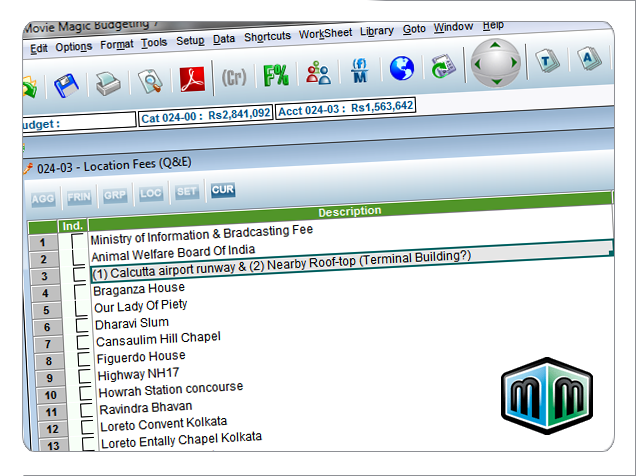Toggle the CUR currency button

[x=223, y=189]
